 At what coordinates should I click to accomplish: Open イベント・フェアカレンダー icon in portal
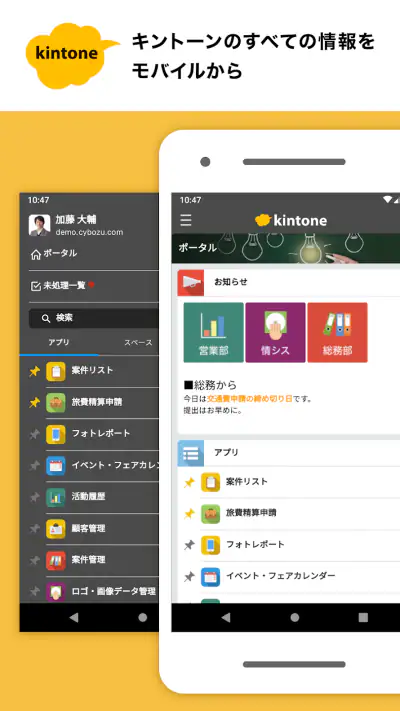210,577
